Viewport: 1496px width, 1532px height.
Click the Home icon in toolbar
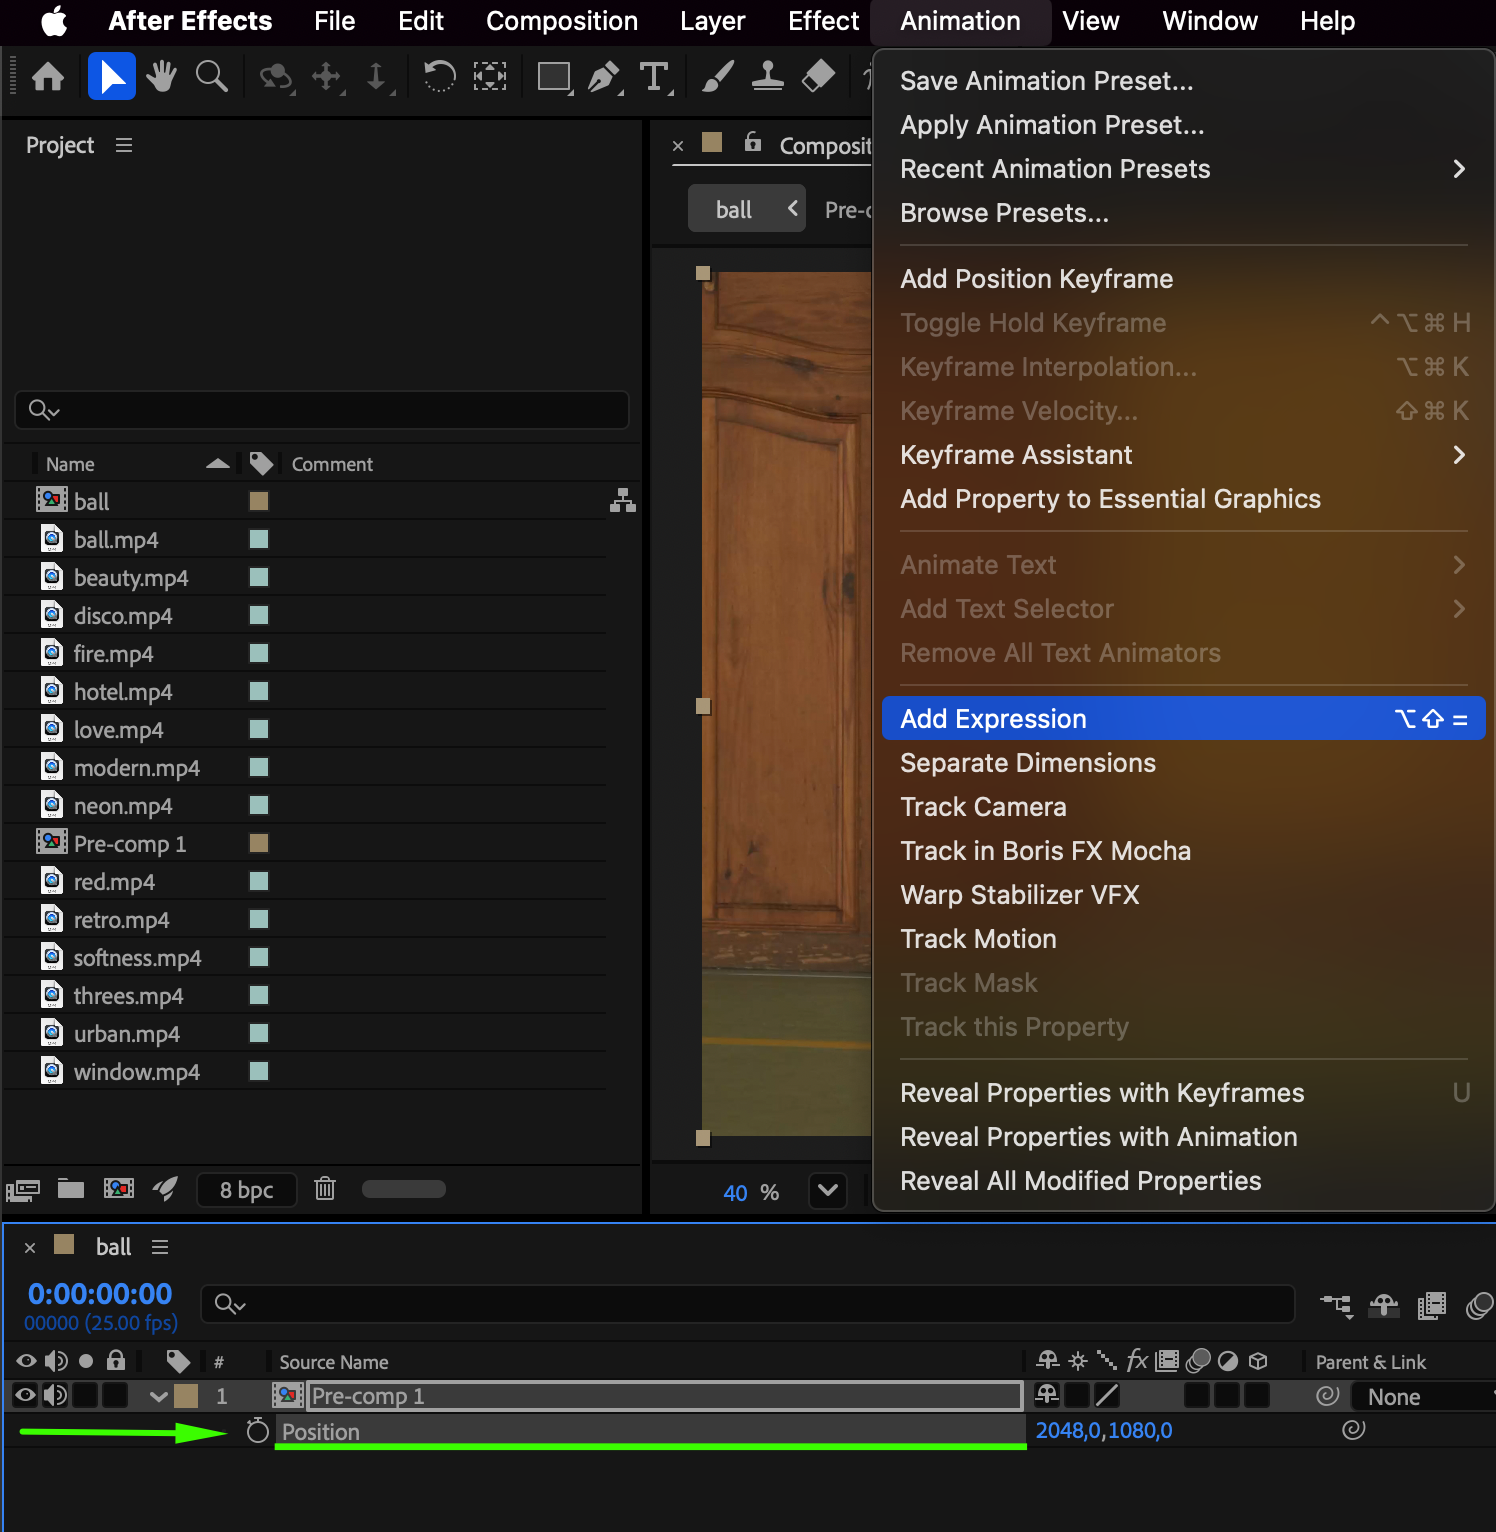pyautogui.click(x=48, y=77)
